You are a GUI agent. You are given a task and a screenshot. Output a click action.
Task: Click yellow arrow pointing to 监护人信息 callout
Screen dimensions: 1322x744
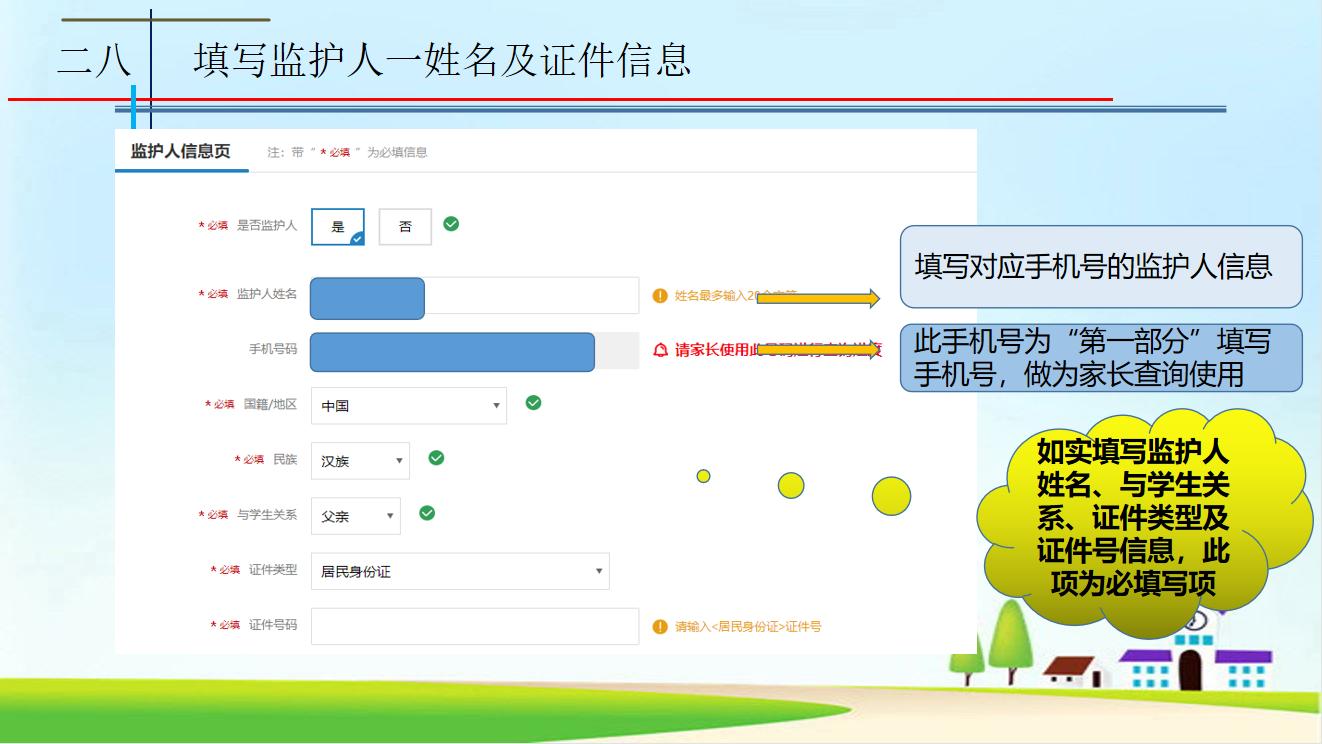point(818,298)
